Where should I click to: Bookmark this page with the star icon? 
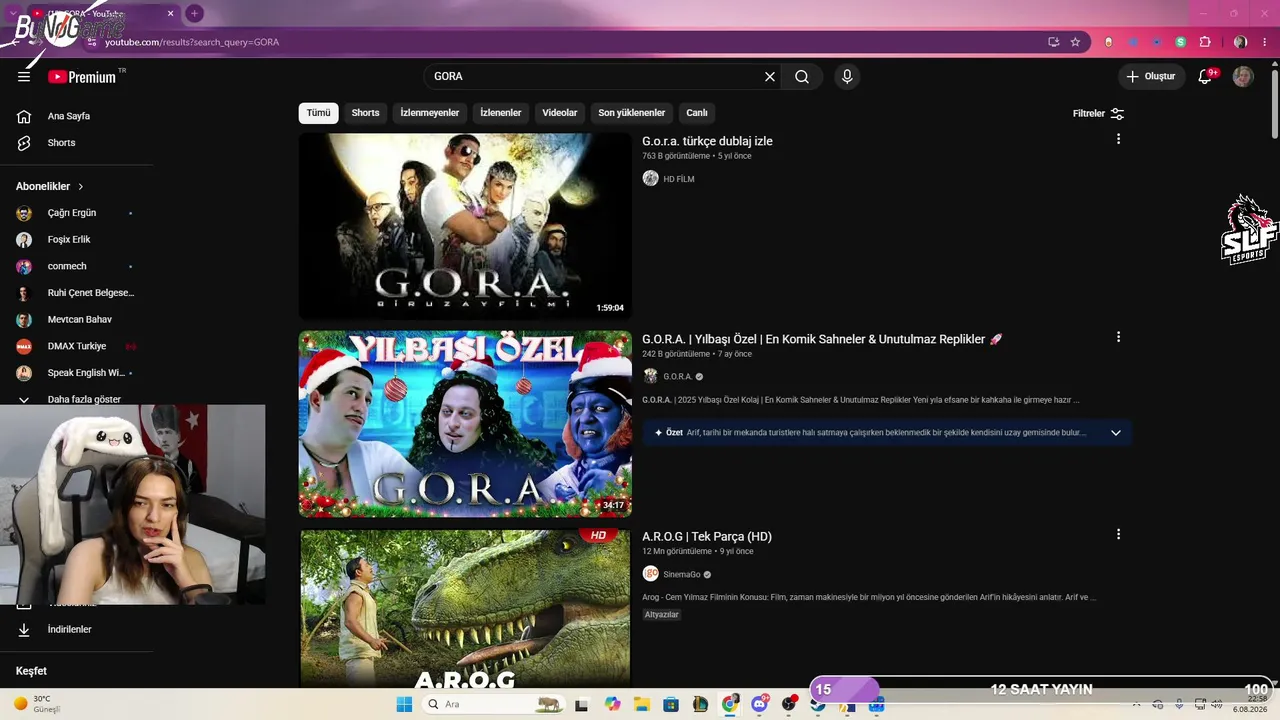coord(1075,42)
